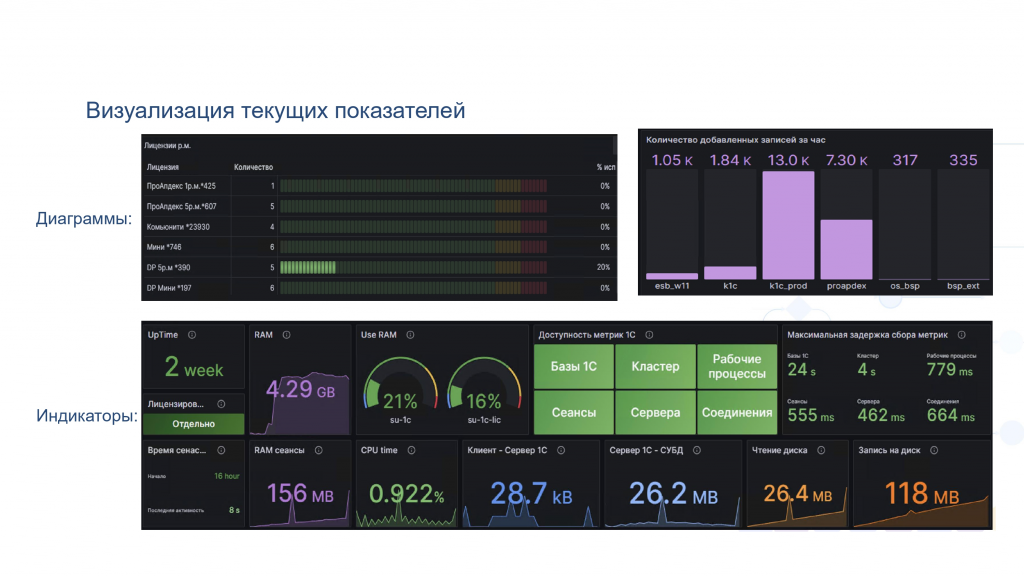Image resolution: width=1024 pixels, height=576 pixels.
Task: Click the 4.29 GB RAM value
Action: click(x=300, y=390)
